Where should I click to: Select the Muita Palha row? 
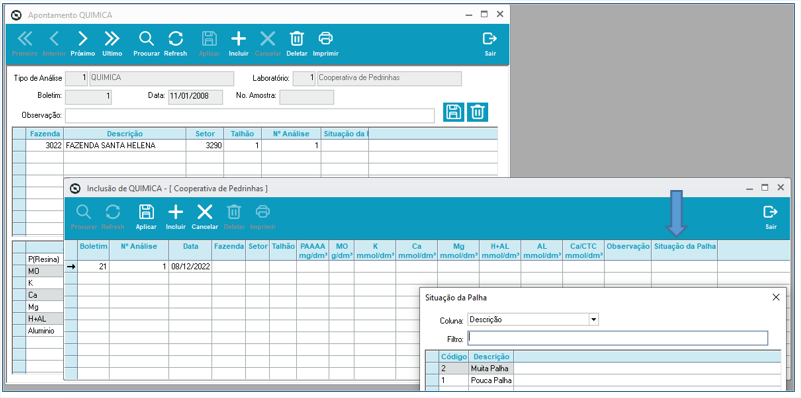pyautogui.click(x=603, y=368)
